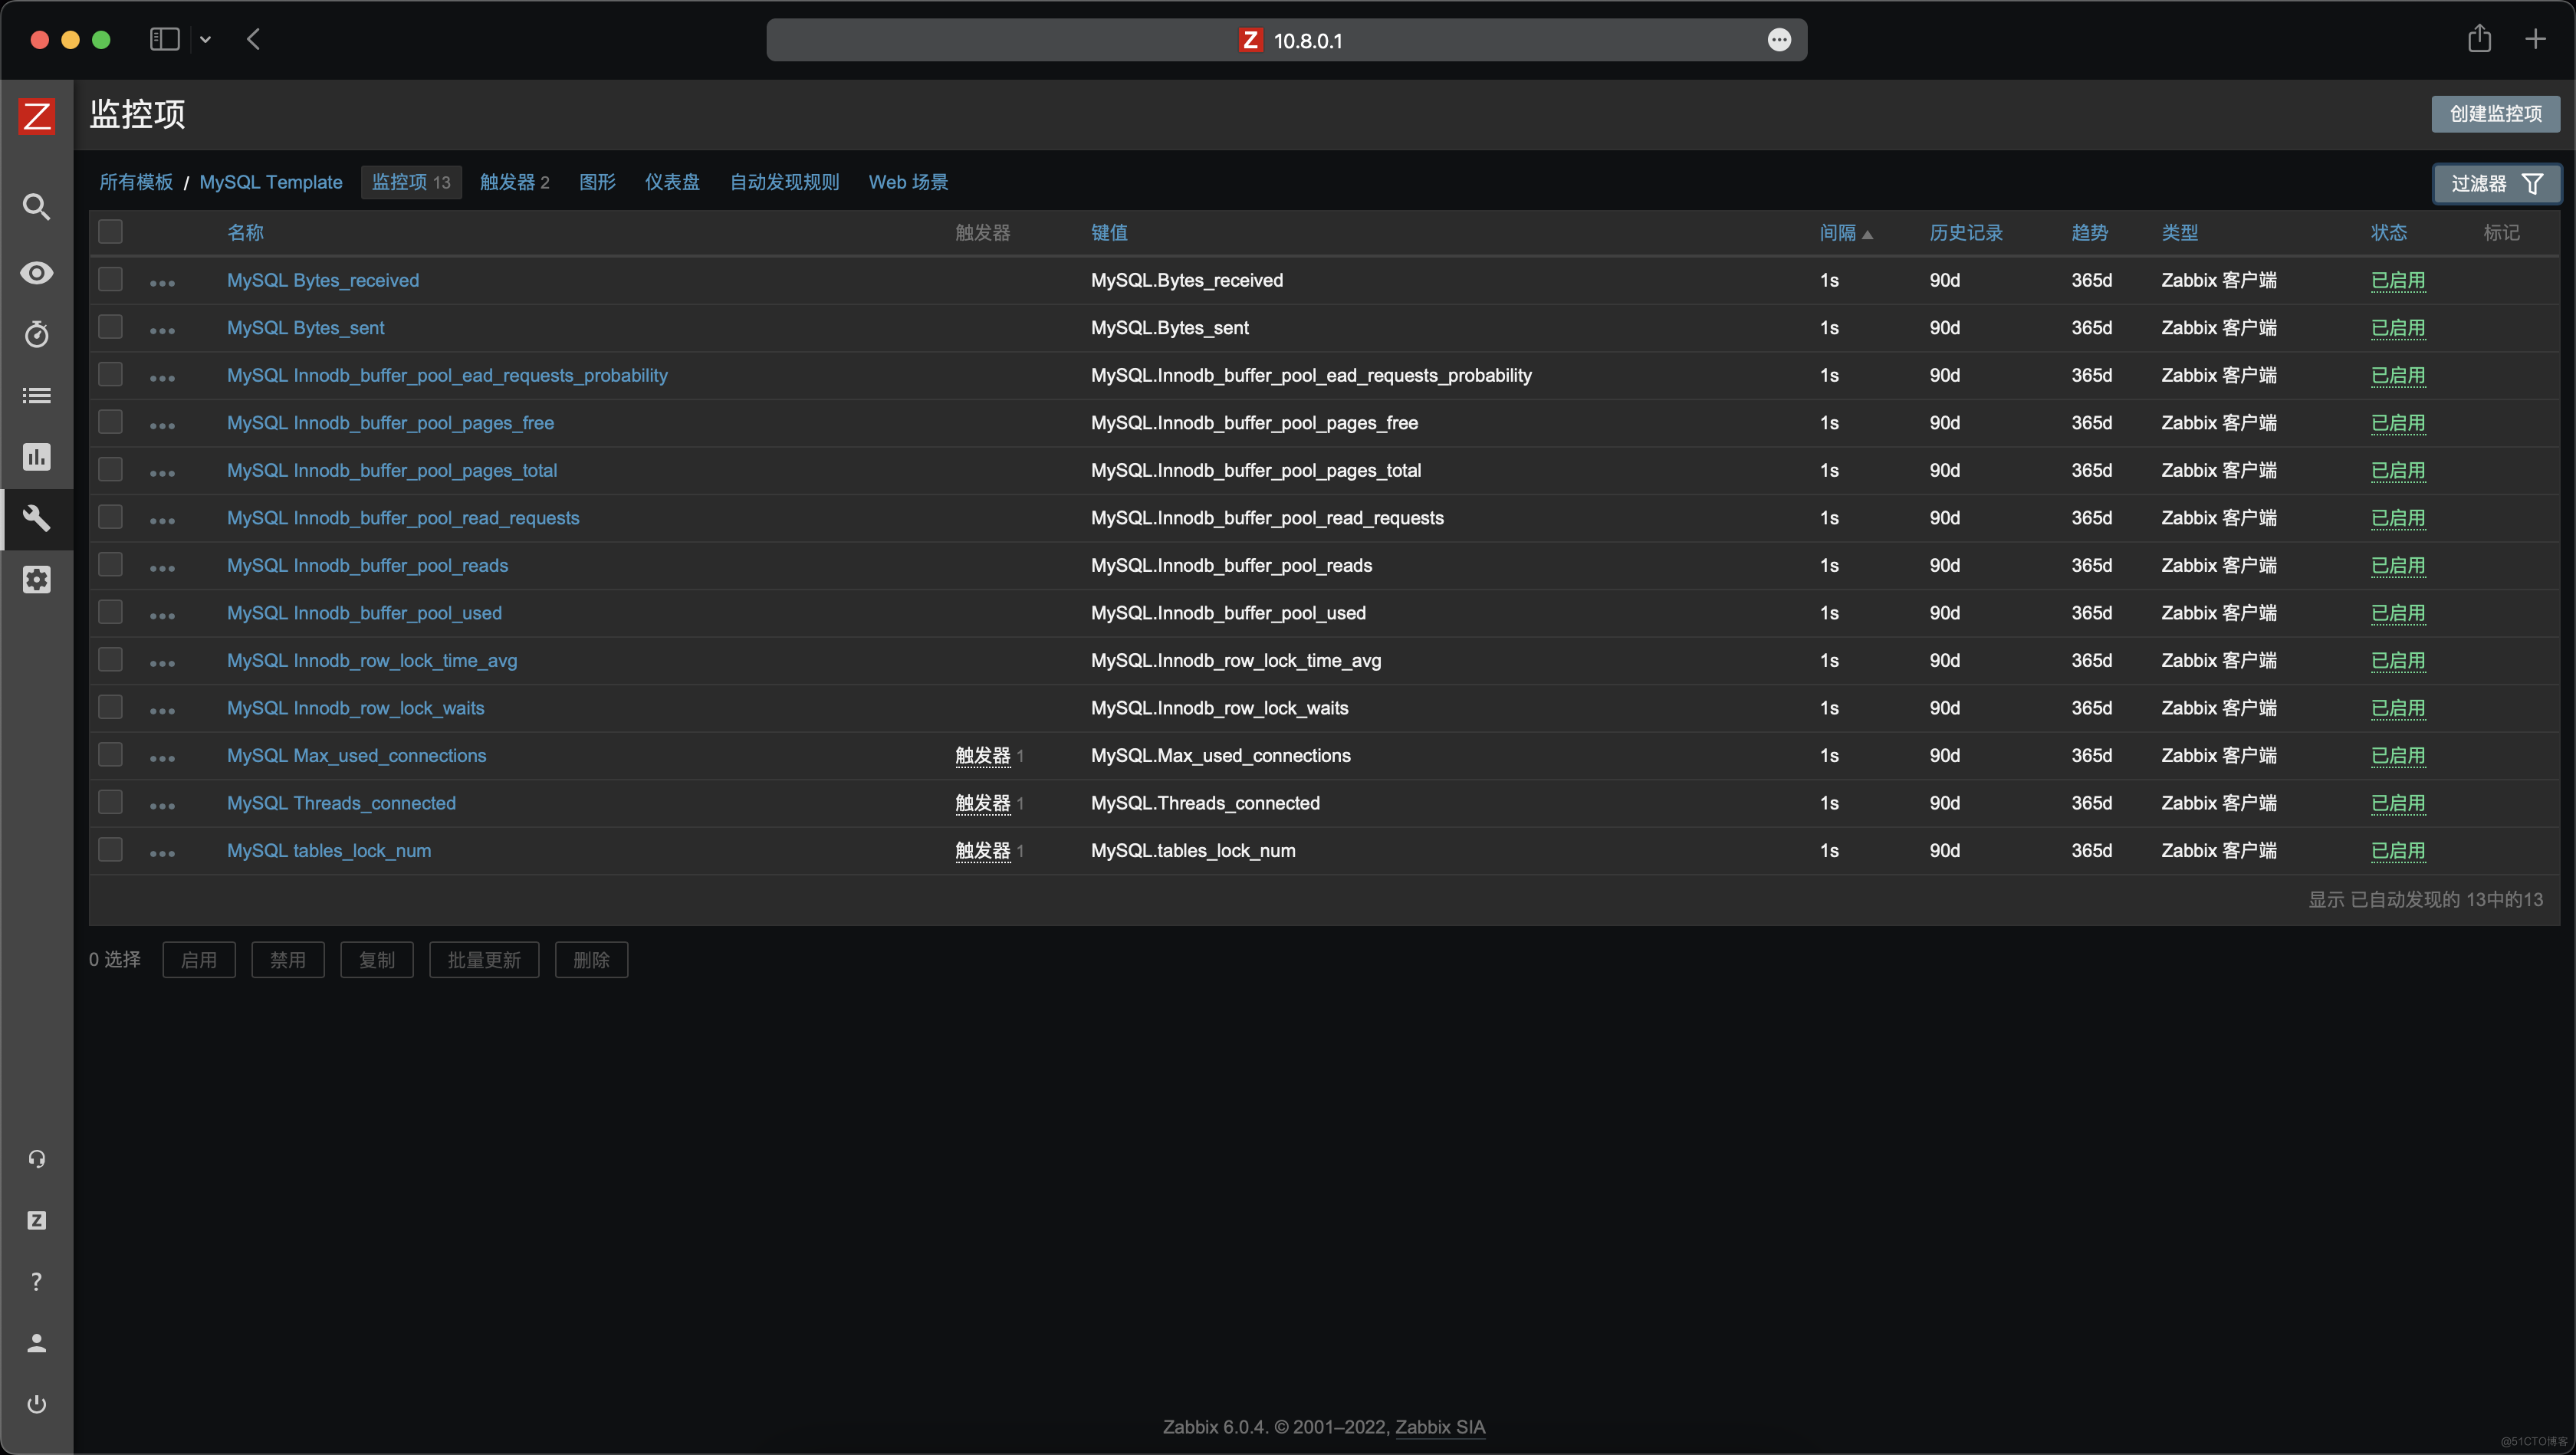Tick the select-all checkbox in table header
Viewport: 2576px width, 1455px height.
point(110,231)
